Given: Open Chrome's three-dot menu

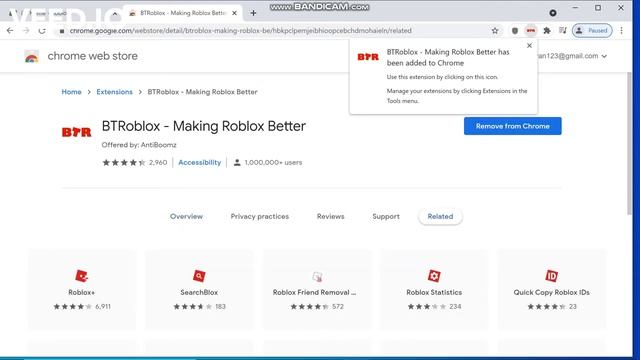Looking at the screenshot, I should coord(622,31).
